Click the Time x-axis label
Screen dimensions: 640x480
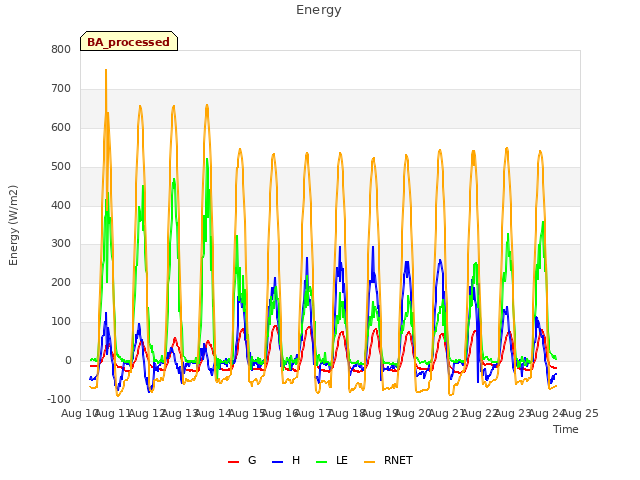click(x=566, y=429)
